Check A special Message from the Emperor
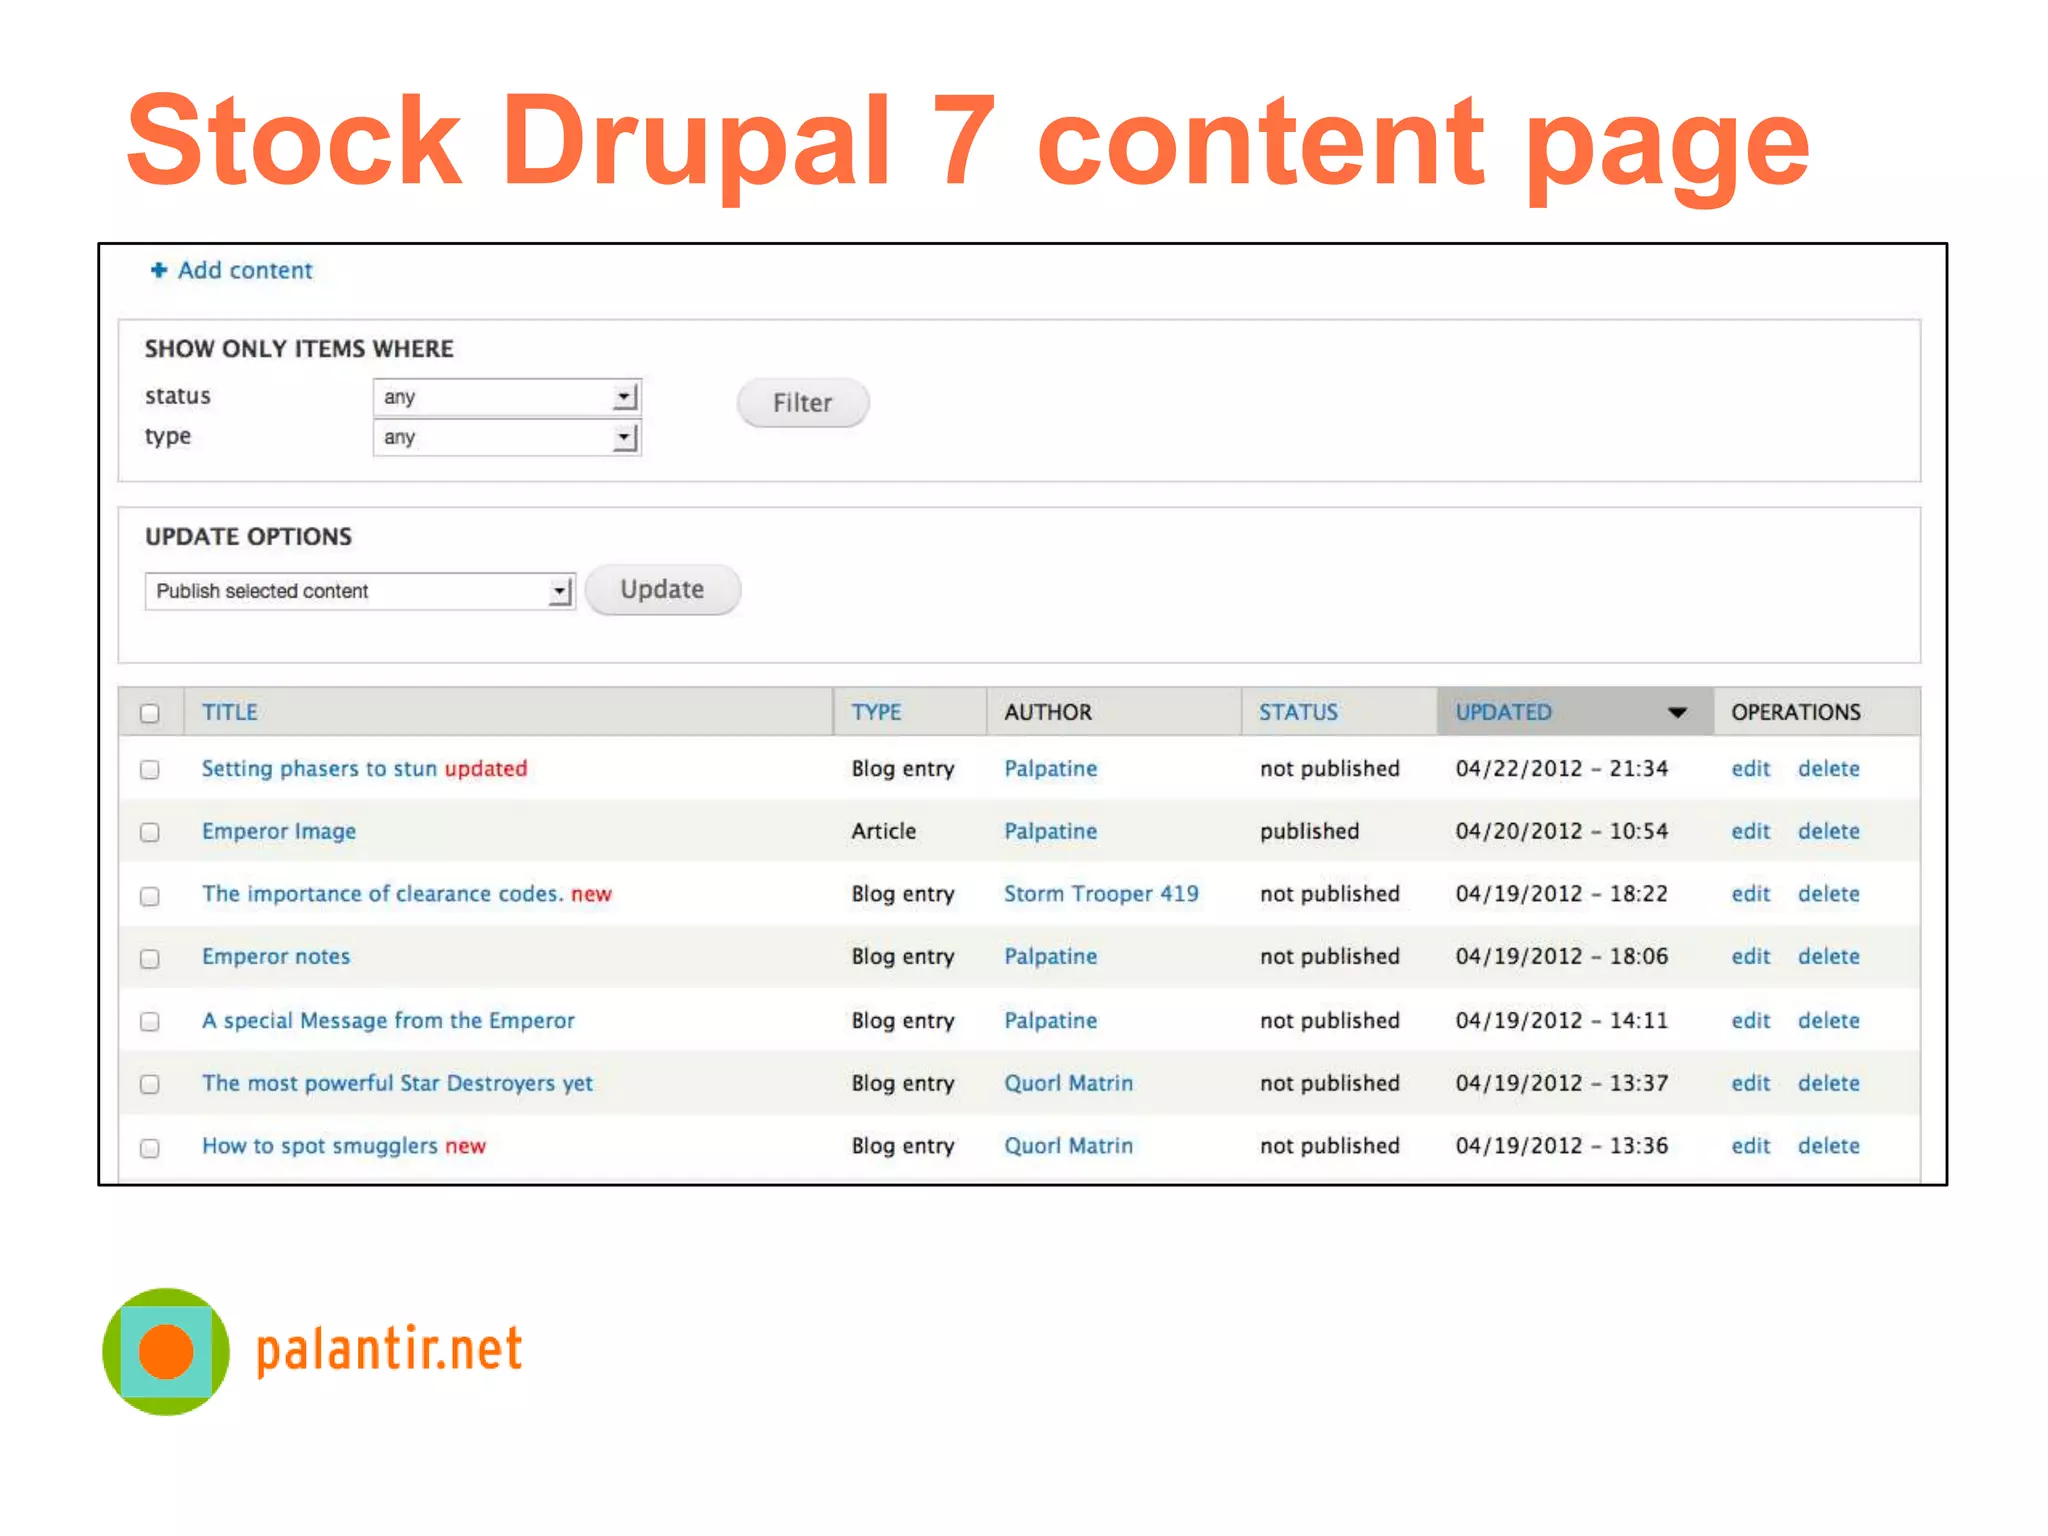The image size is (2048, 1536). tap(150, 1021)
